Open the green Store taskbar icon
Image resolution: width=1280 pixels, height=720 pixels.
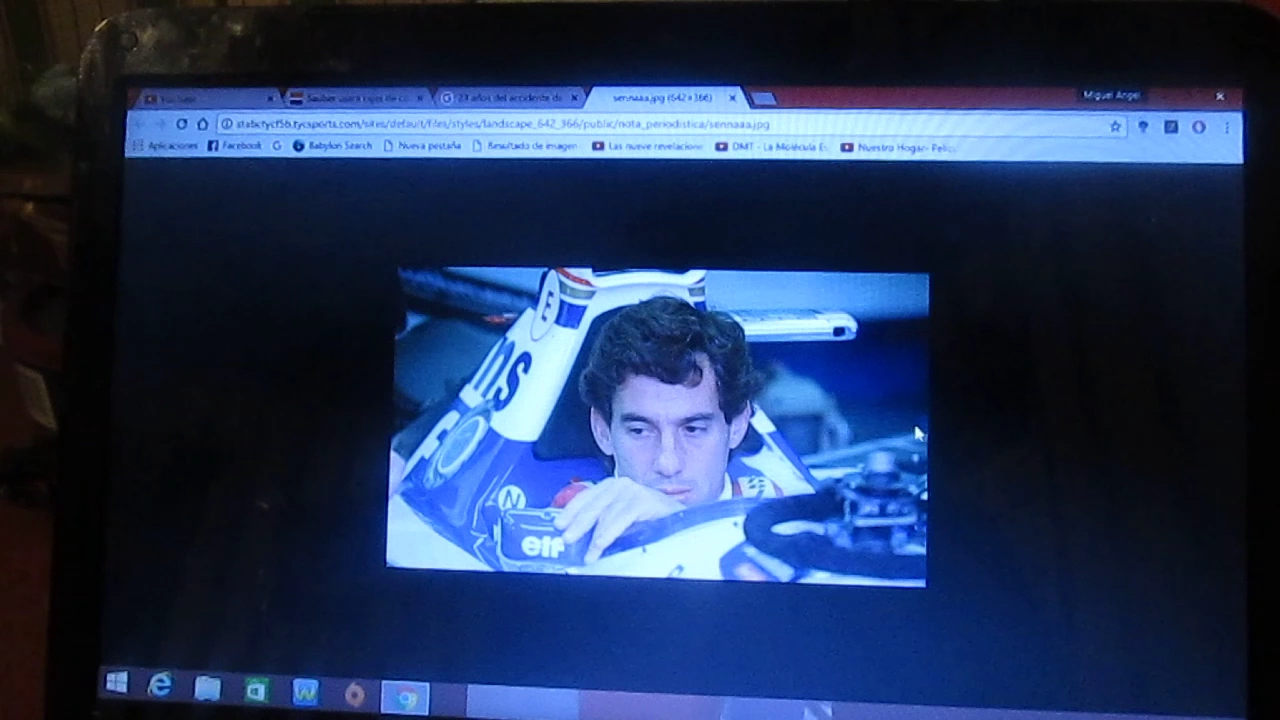pyautogui.click(x=256, y=690)
